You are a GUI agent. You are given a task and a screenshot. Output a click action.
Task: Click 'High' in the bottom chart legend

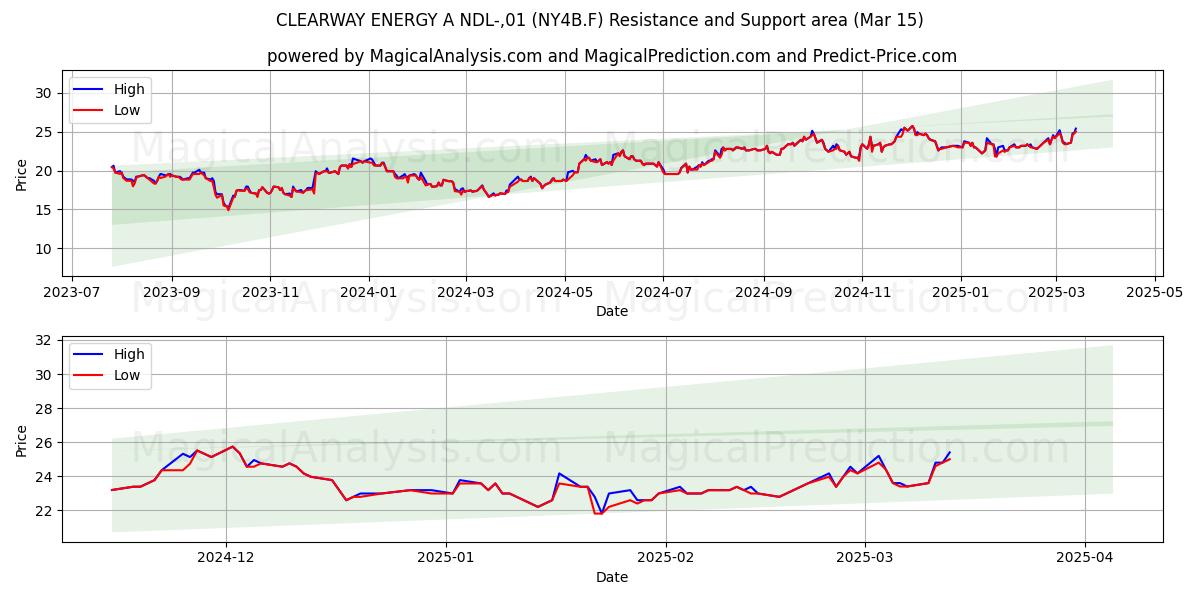129,354
